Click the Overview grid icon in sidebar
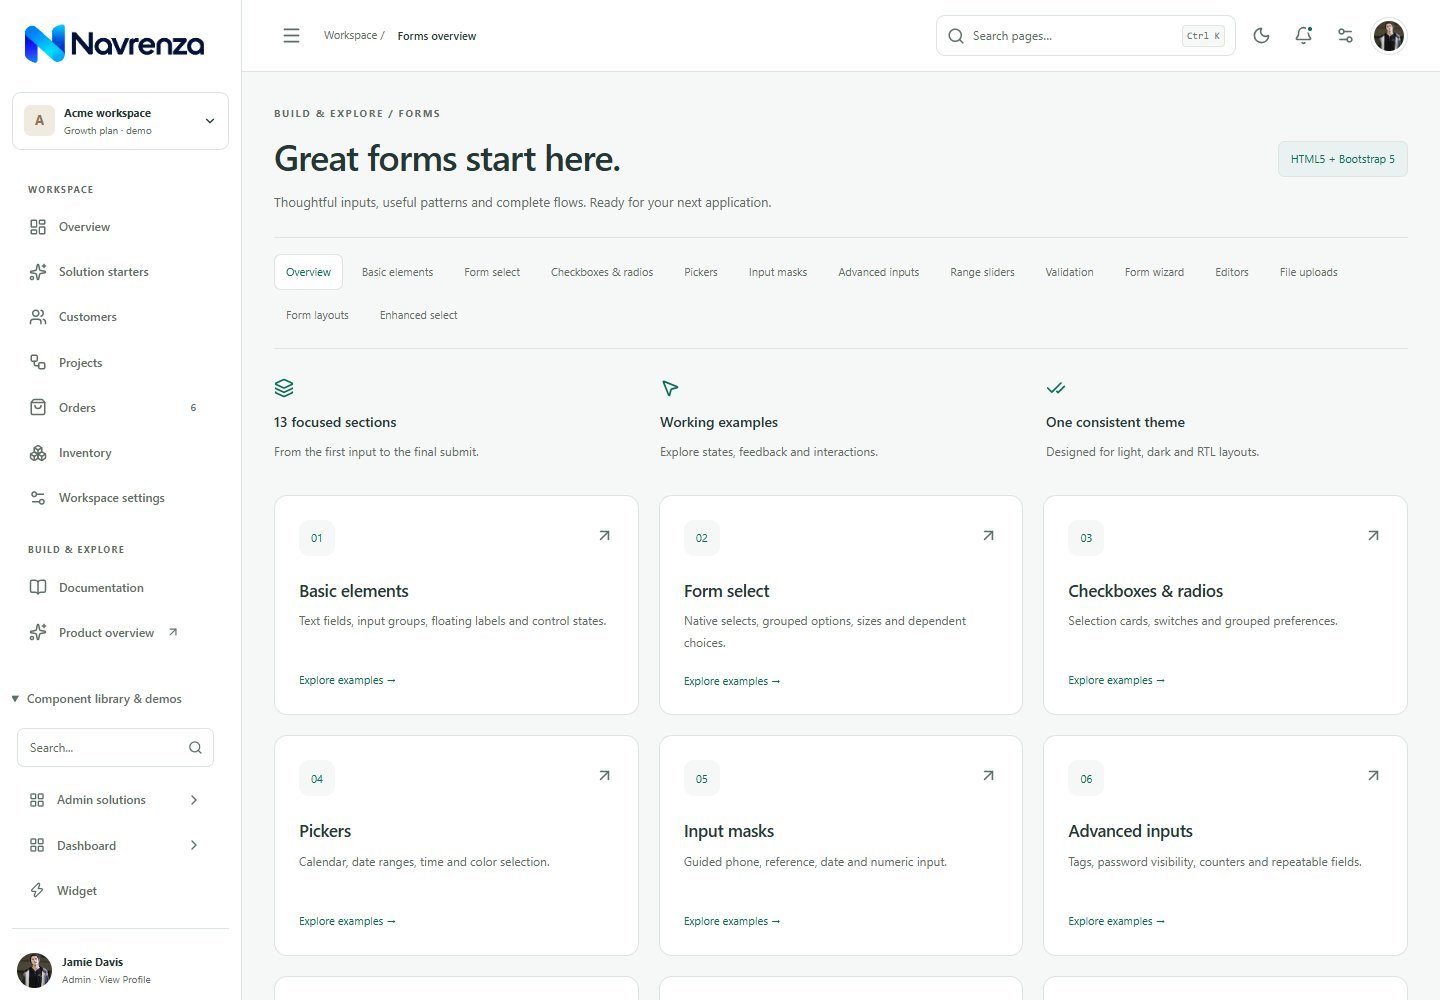Screen dimensions: 1440x1000 click(x=38, y=227)
